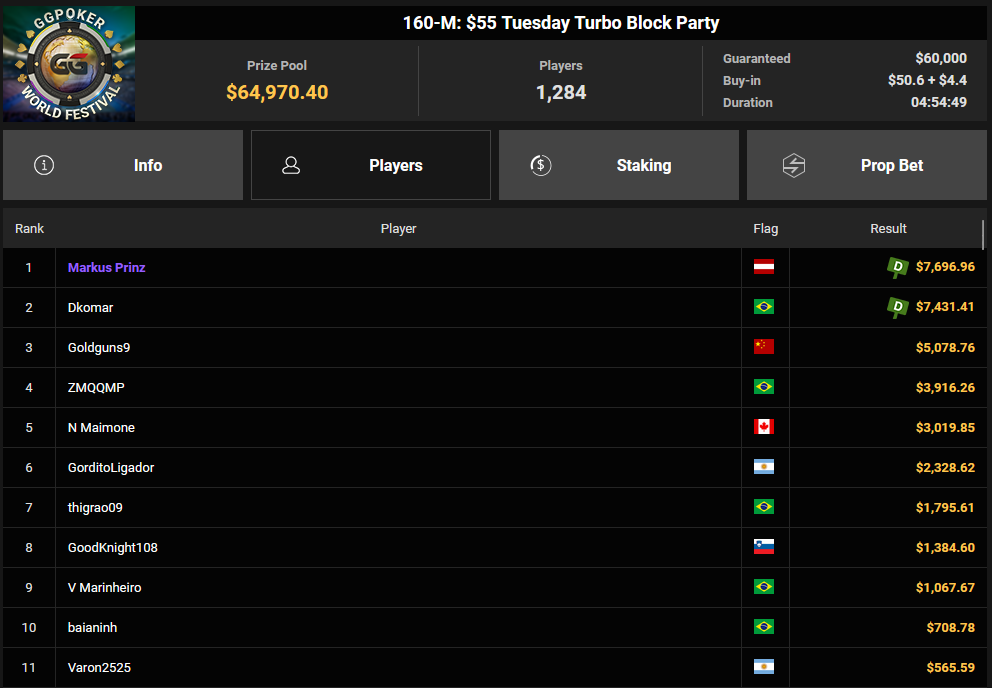Screen dimensions: 992x688
Task: Click the China flag next to Goldguns9
Action: (x=764, y=347)
